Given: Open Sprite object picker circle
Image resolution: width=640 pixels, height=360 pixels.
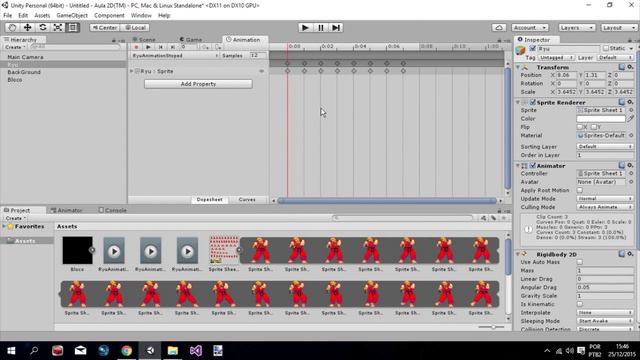Looking at the screenshot, I should (631, 110).
